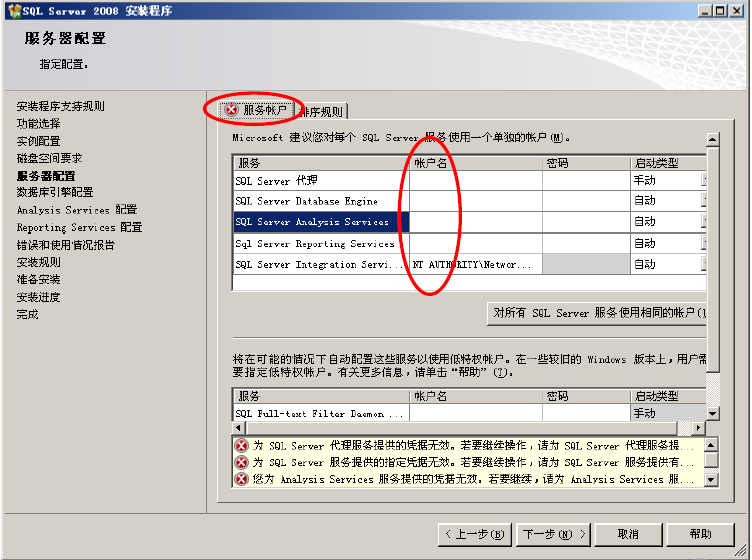Click account name cell for Full-text Filter Daemon
Screen dimensions: 752x560
[476, 413]
